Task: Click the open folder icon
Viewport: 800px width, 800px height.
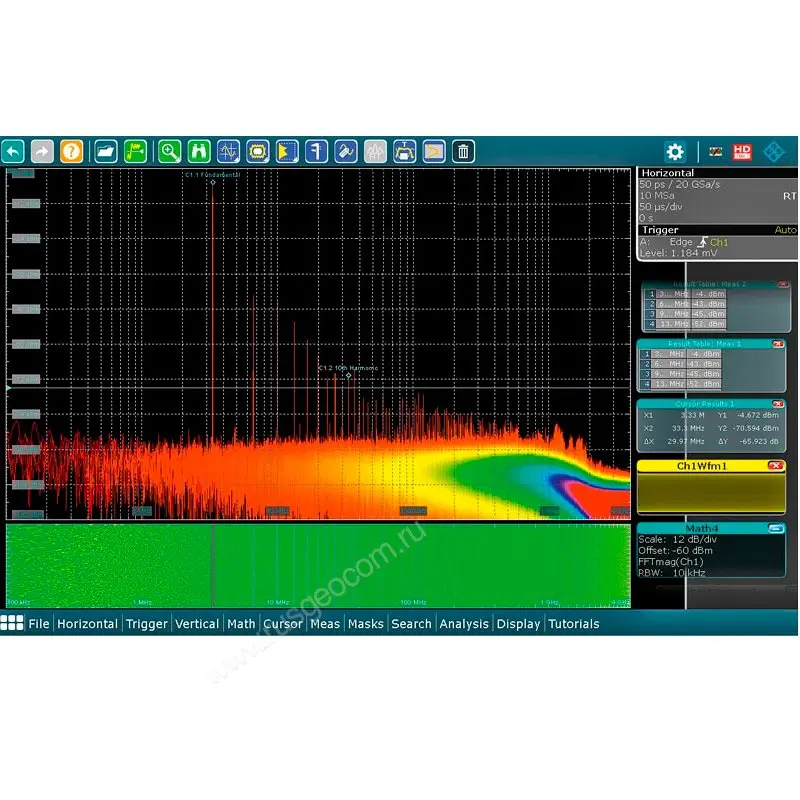Action: click(104, 151)
